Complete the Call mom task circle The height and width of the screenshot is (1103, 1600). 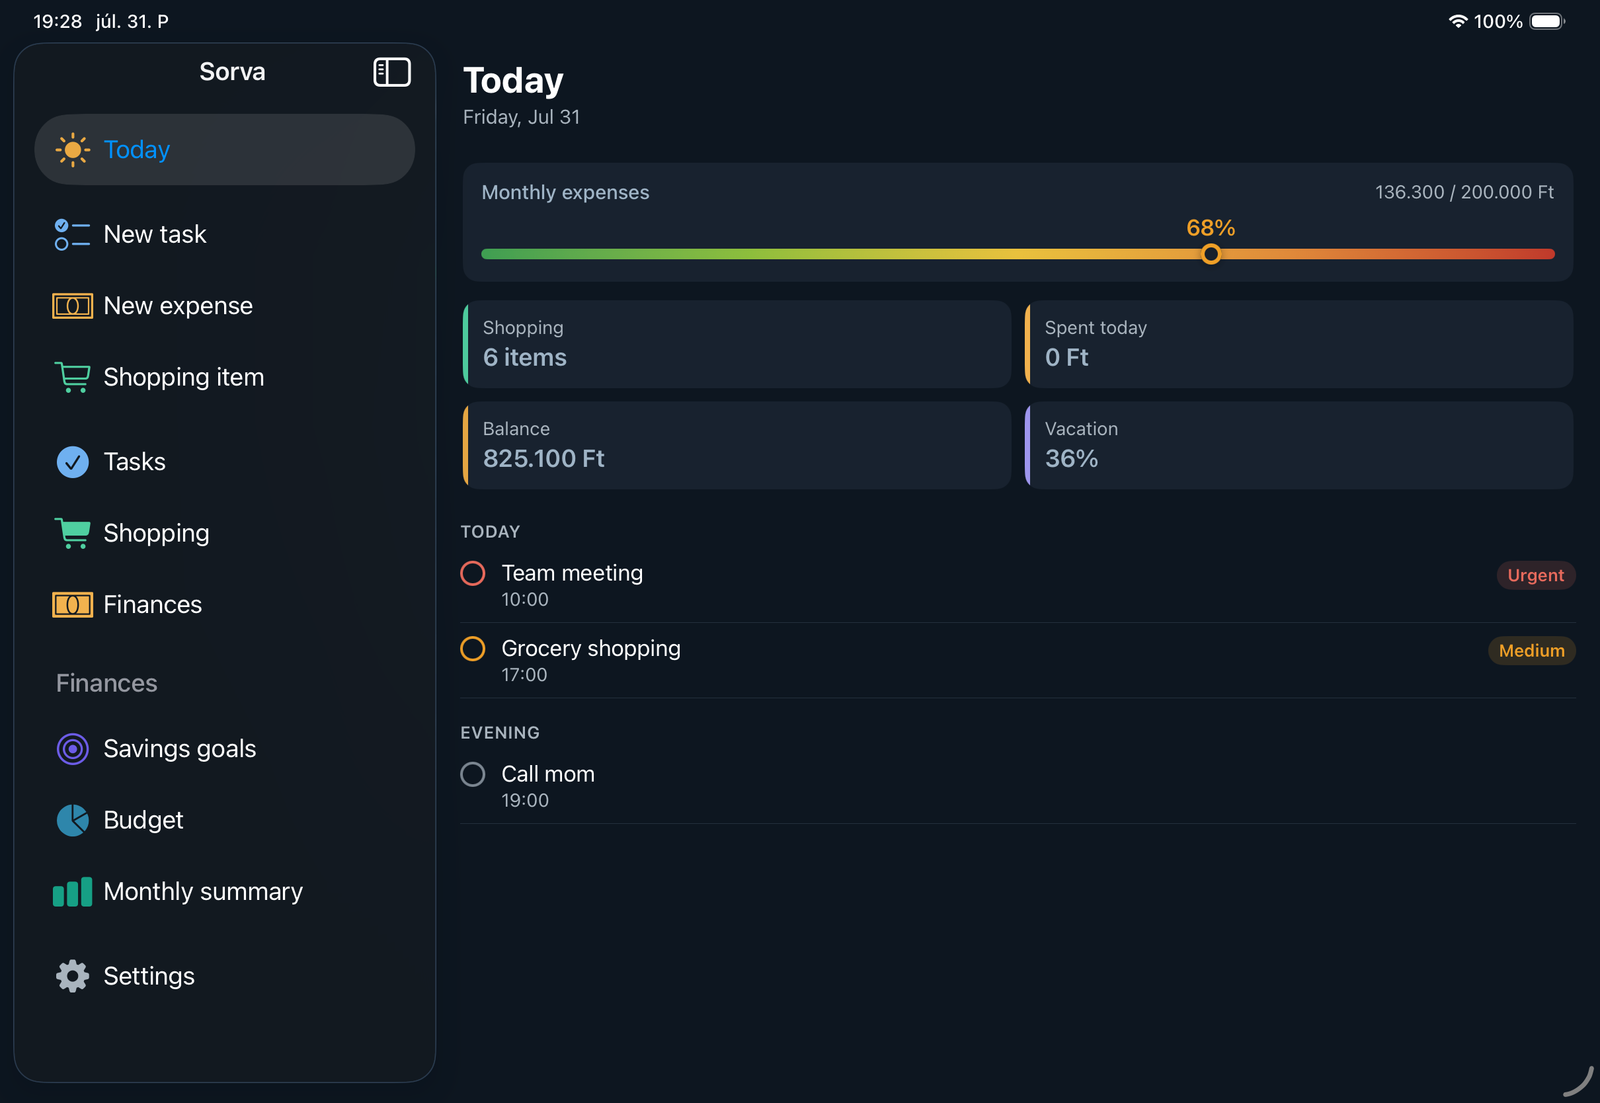[473, 774]
